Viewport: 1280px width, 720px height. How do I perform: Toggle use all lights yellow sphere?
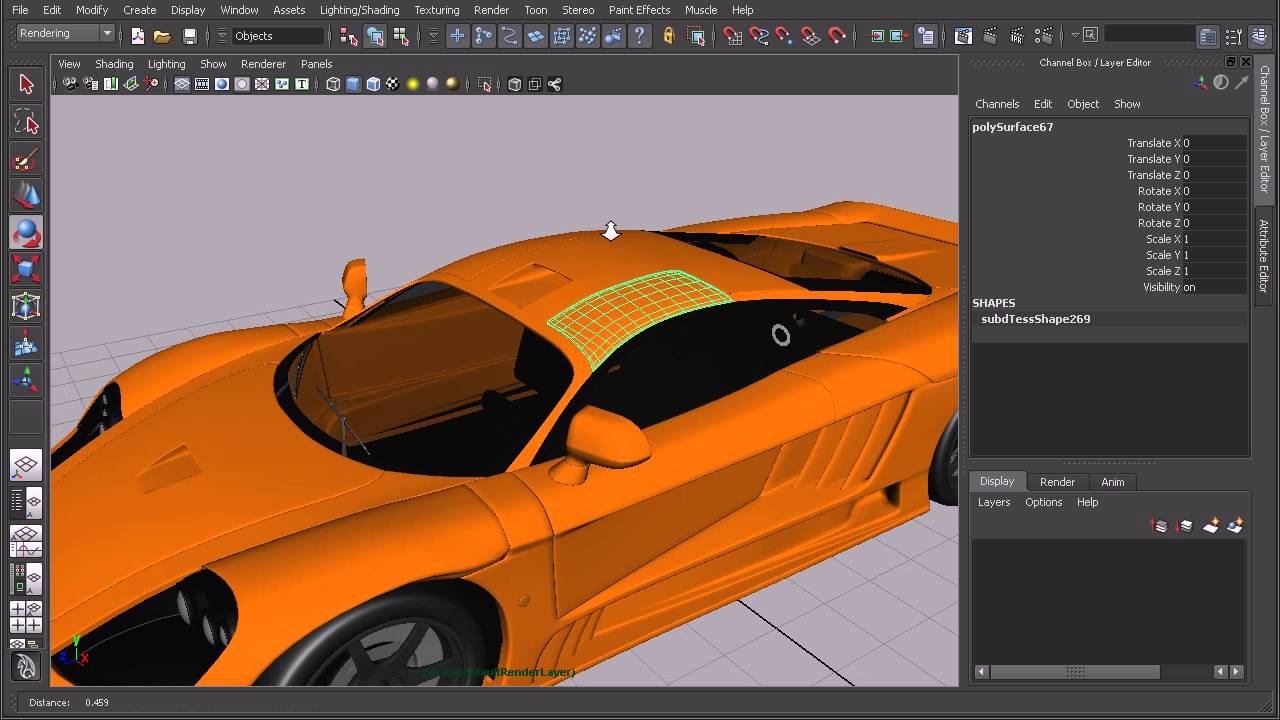point(412,85)
